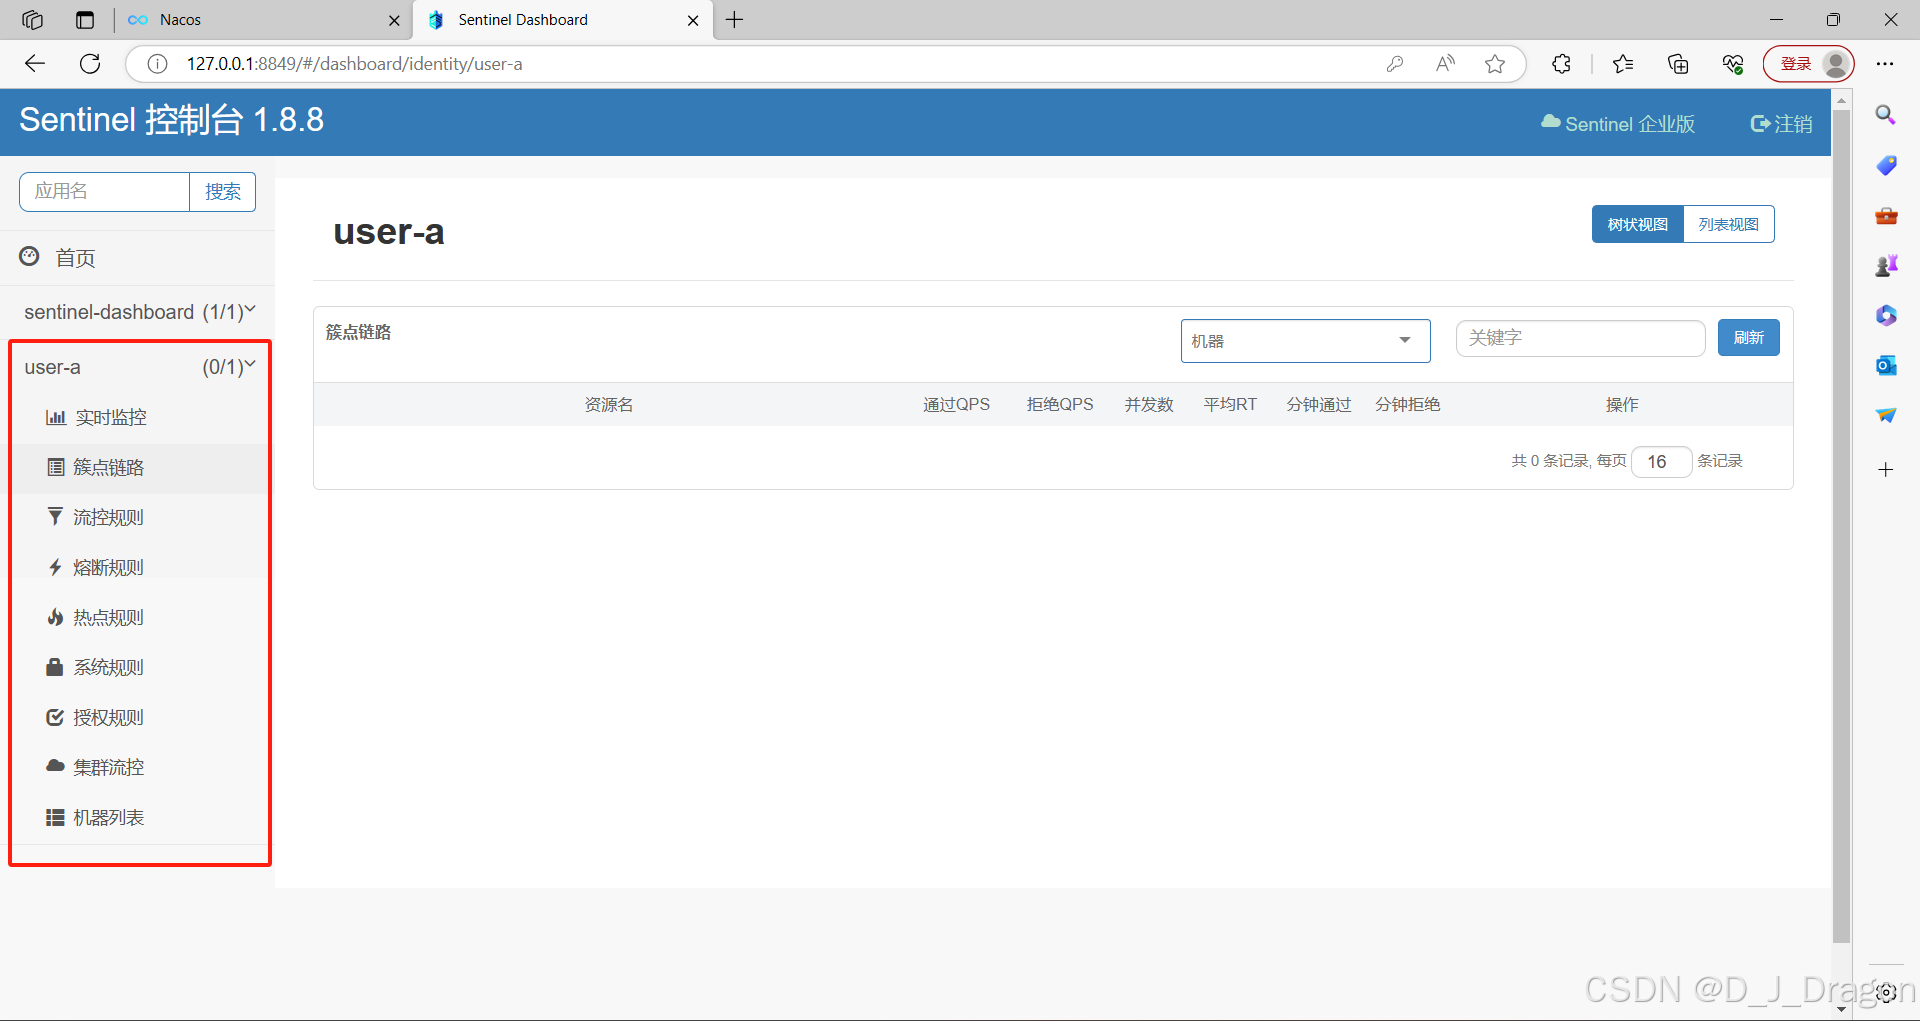This screenshot has width=1920, height=1021.
Task: Click the browser back arrow
Action: 35,64
